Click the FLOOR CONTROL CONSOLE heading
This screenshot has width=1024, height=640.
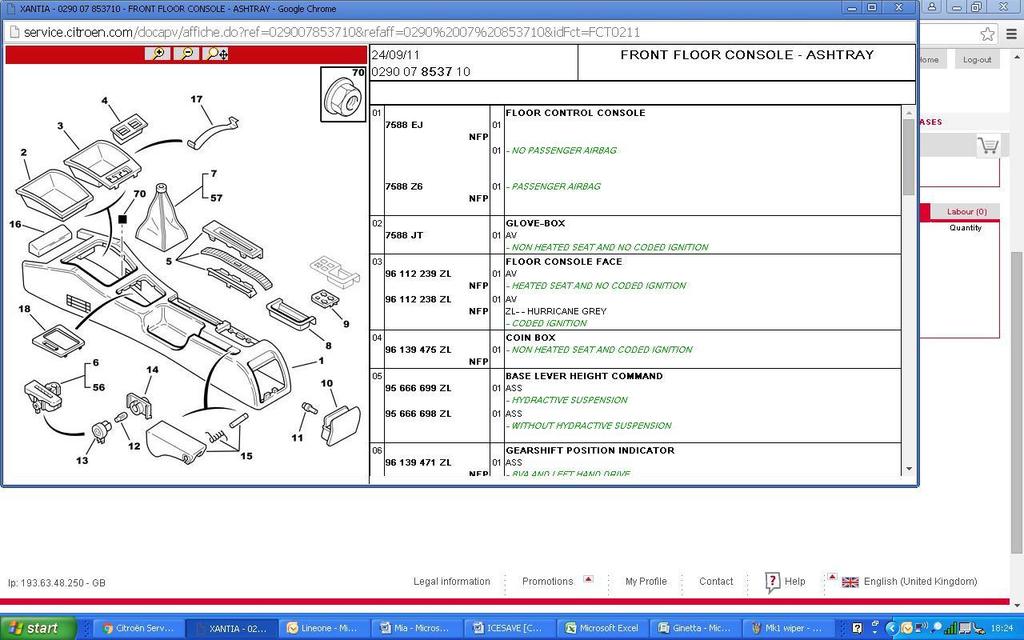575,112
